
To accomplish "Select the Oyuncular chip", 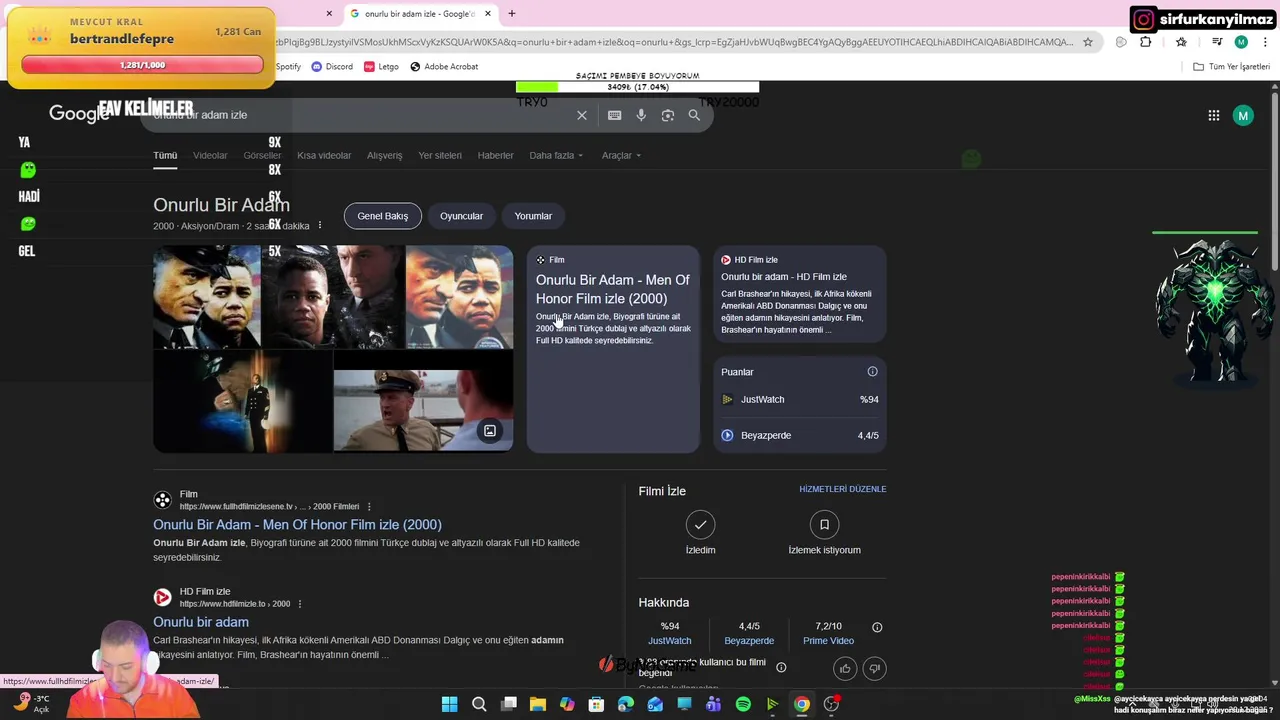I will tap(461, 216).
